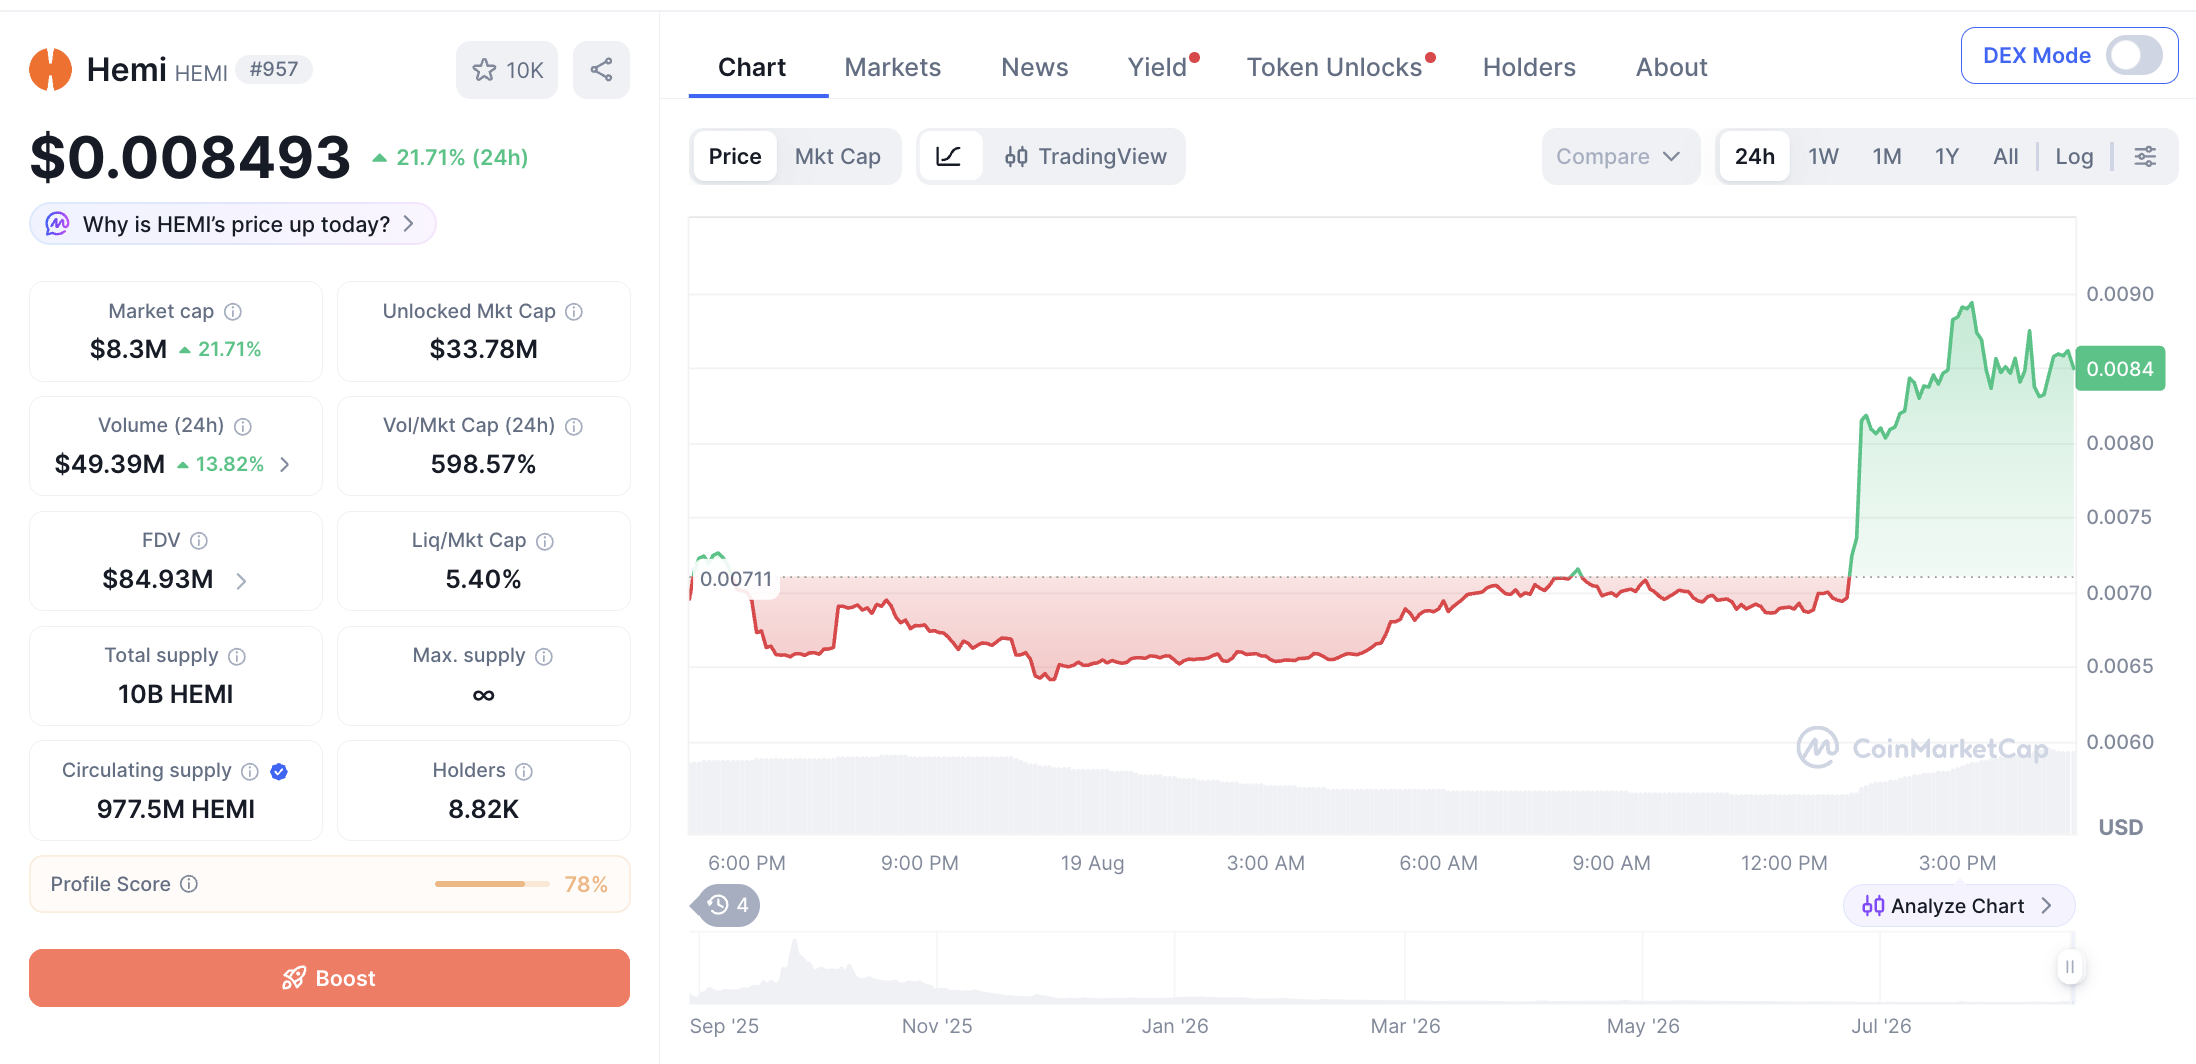Click the Holders info icon
The width and height of the screenshot is (2196, 1064).
[x=524, y=771]
